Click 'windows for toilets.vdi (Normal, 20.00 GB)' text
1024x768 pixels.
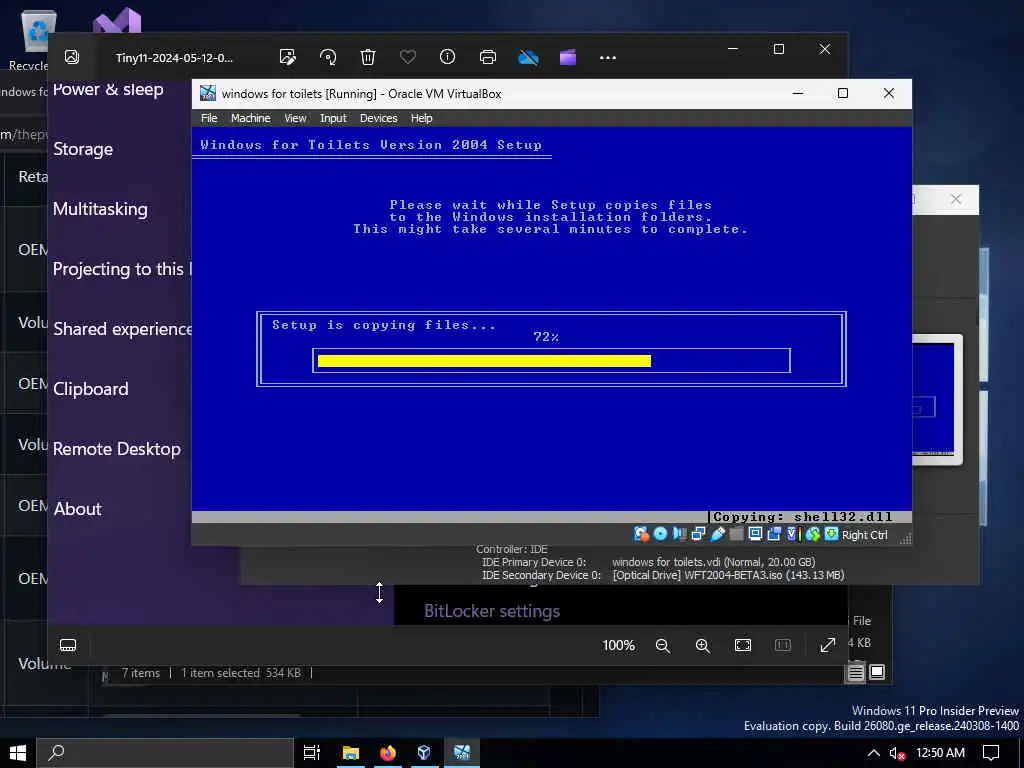pyautogui.click(x=714, y=562)
